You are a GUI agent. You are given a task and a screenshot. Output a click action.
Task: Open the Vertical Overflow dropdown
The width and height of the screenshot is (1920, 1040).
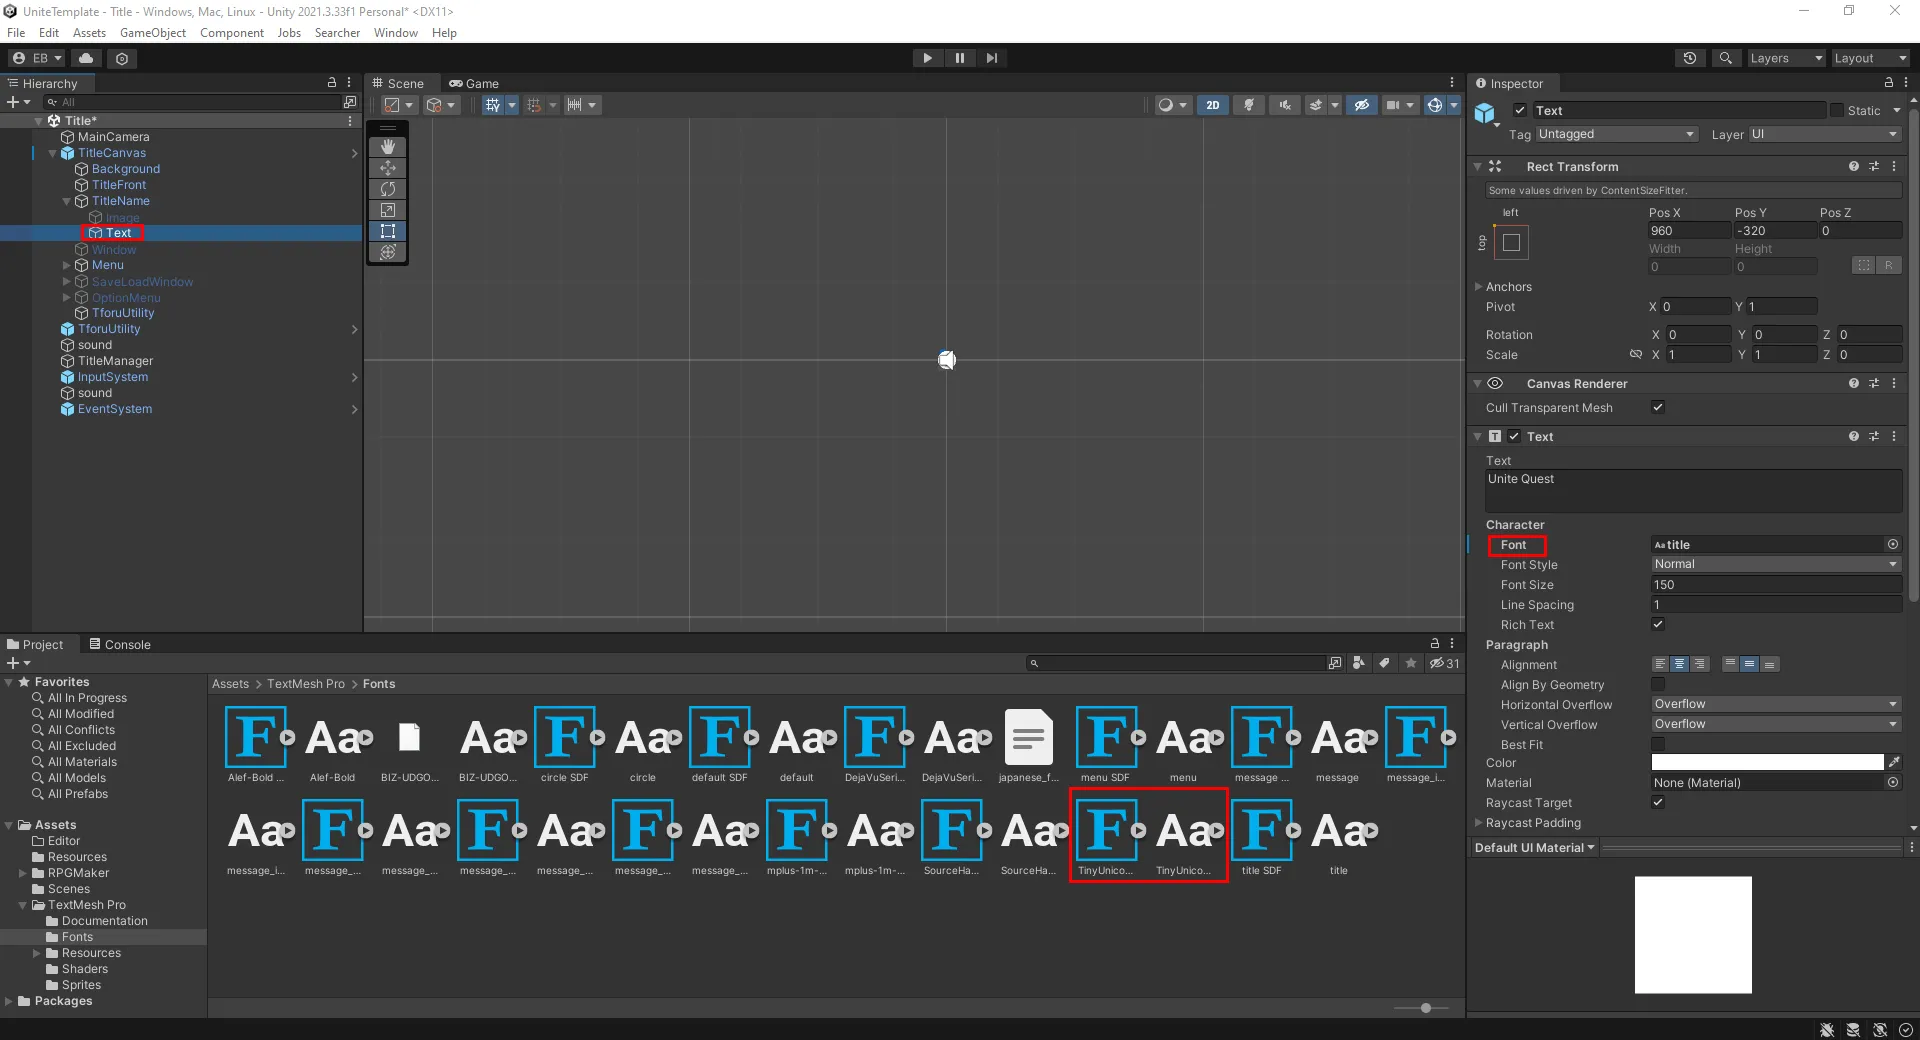[1776, 724]
